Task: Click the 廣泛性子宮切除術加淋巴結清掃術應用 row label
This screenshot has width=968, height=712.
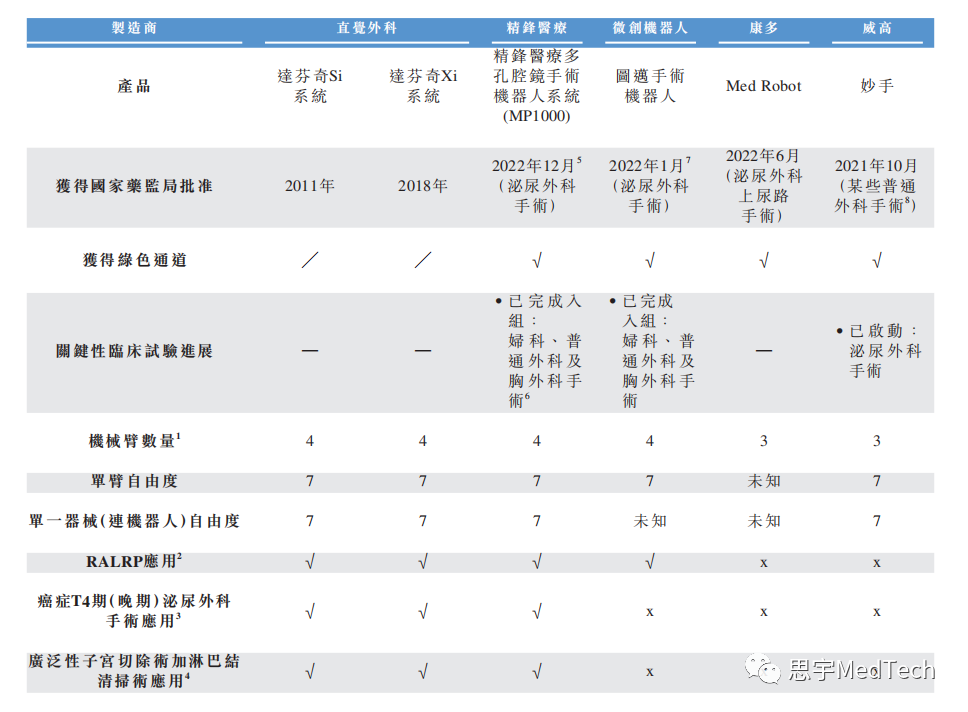Action: coord(134,671)
